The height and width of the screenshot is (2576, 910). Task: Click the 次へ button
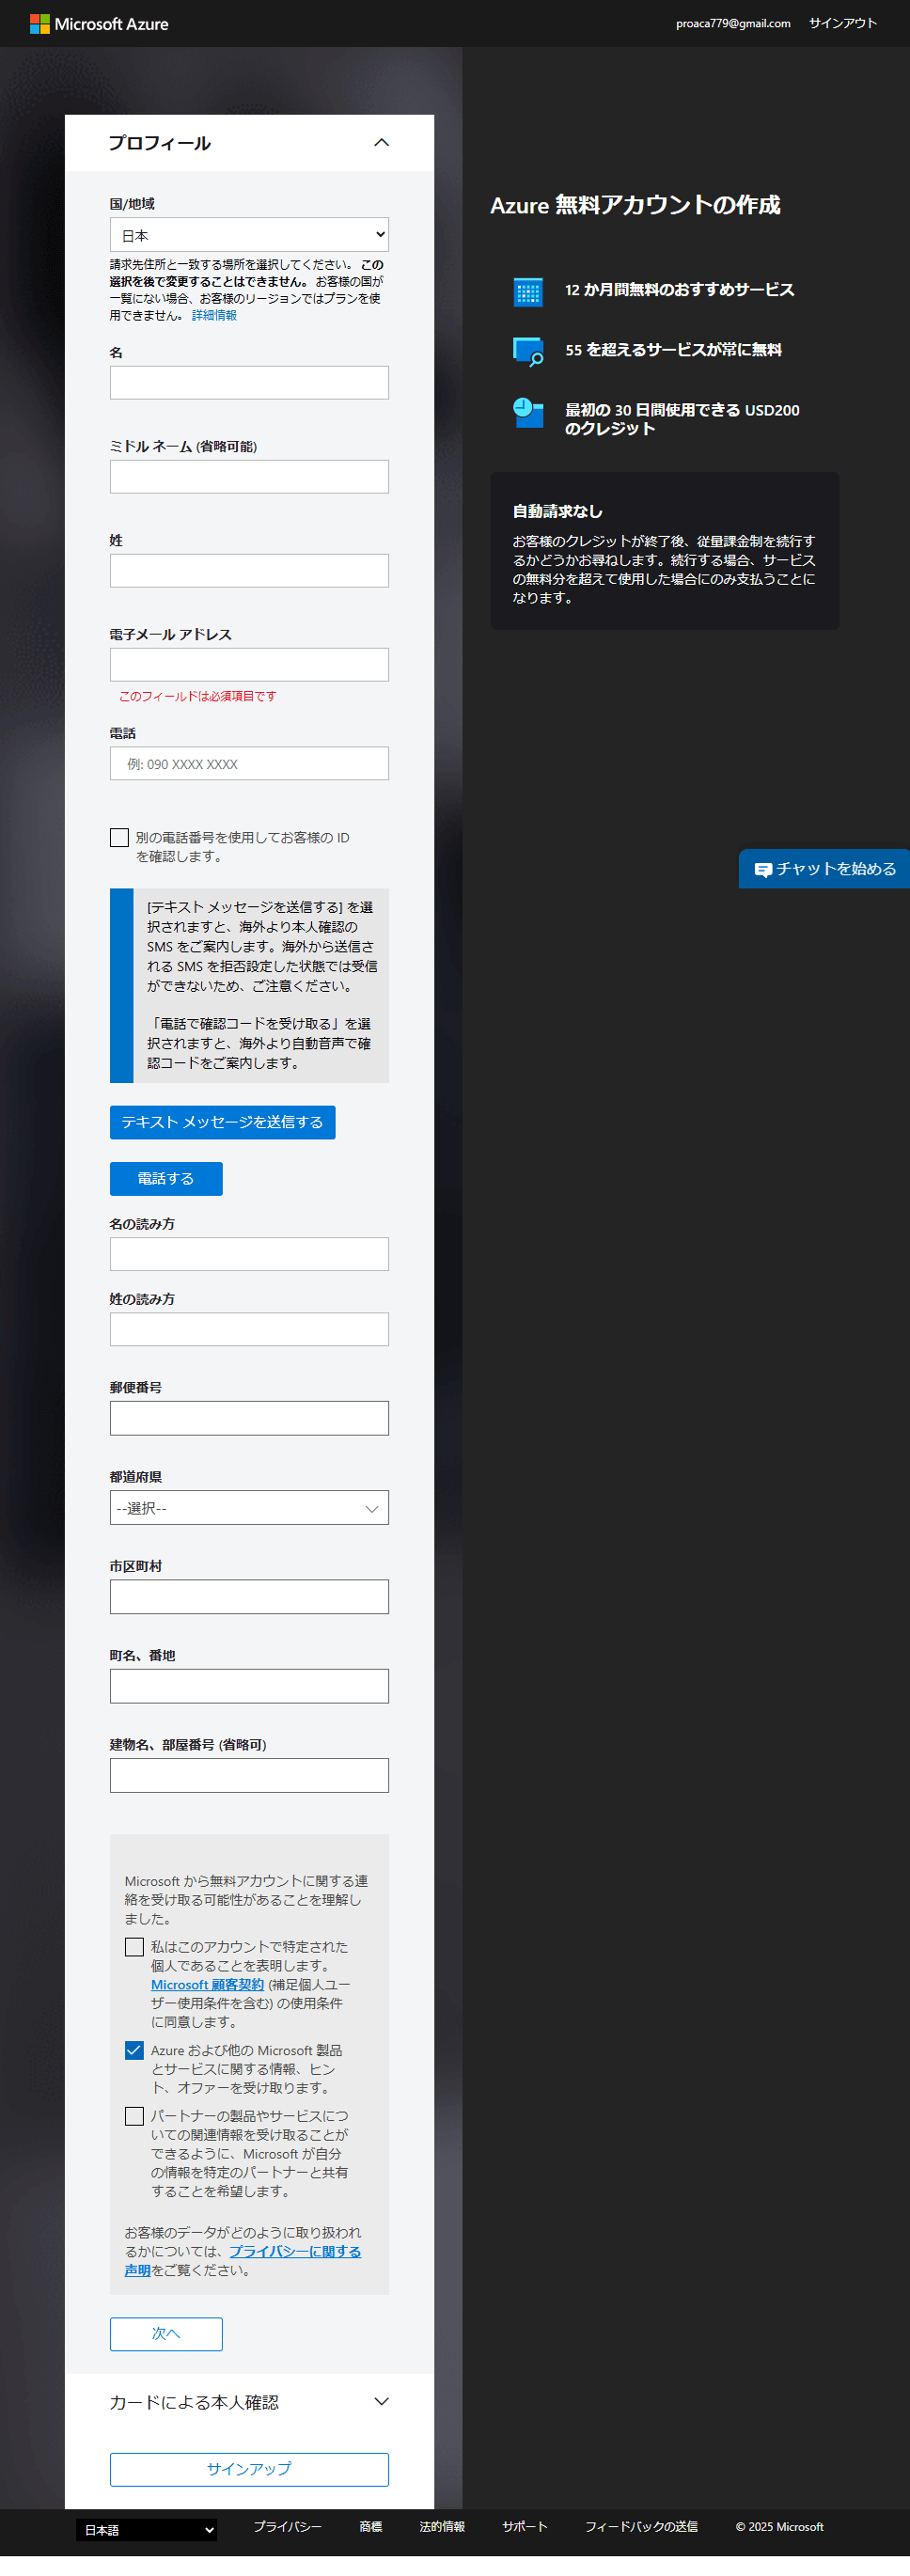tap(166, 2334)
